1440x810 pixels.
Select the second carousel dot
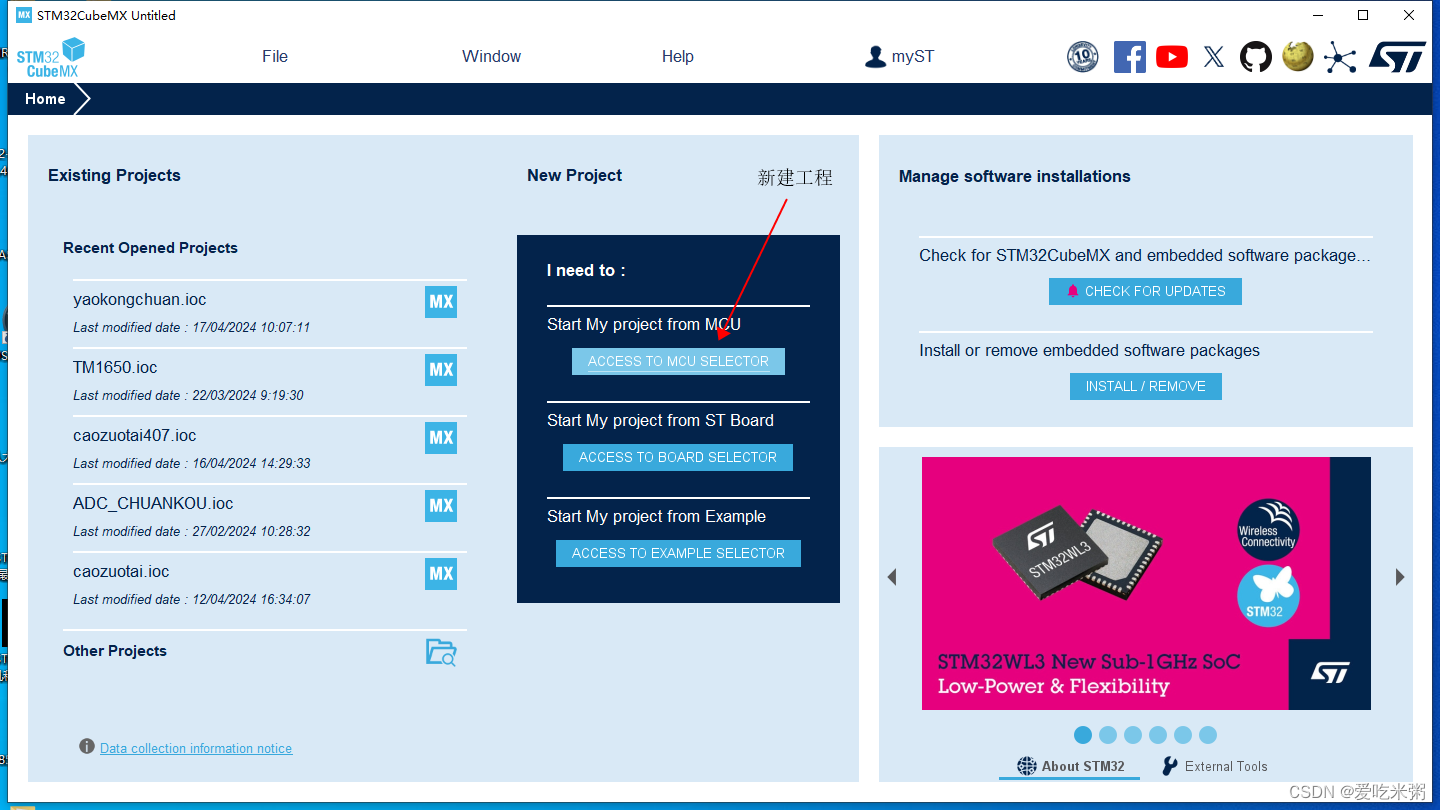(x=1108, y=735)
